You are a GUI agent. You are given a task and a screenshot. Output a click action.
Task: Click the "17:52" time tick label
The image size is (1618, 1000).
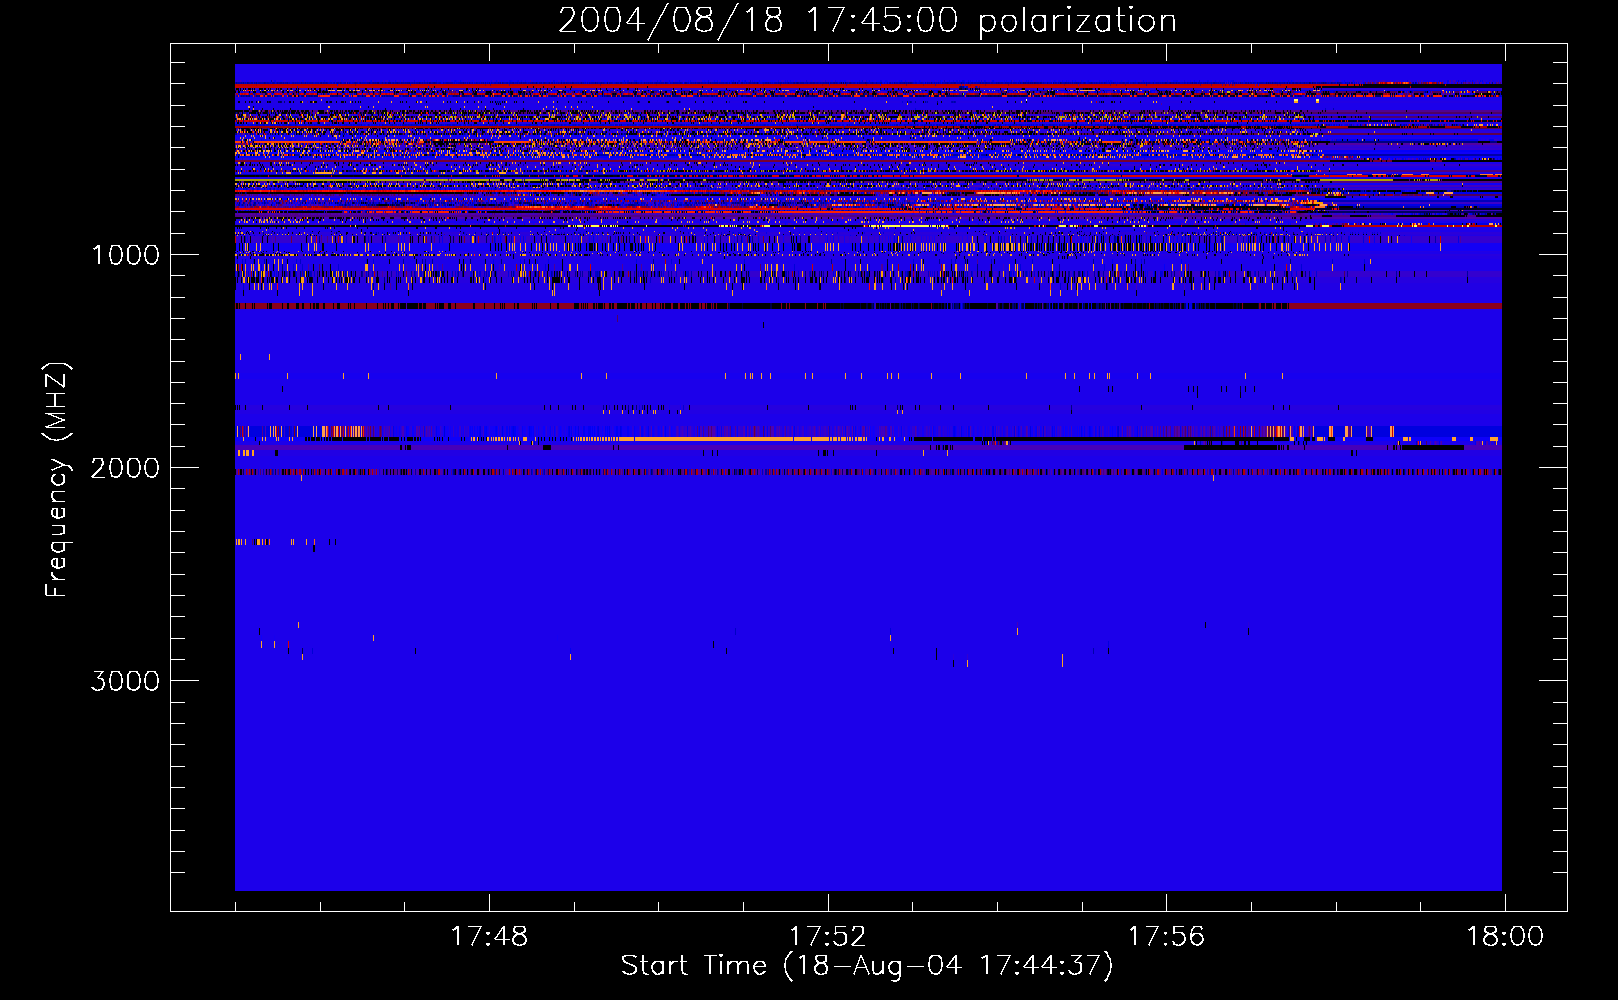(828, 937)
